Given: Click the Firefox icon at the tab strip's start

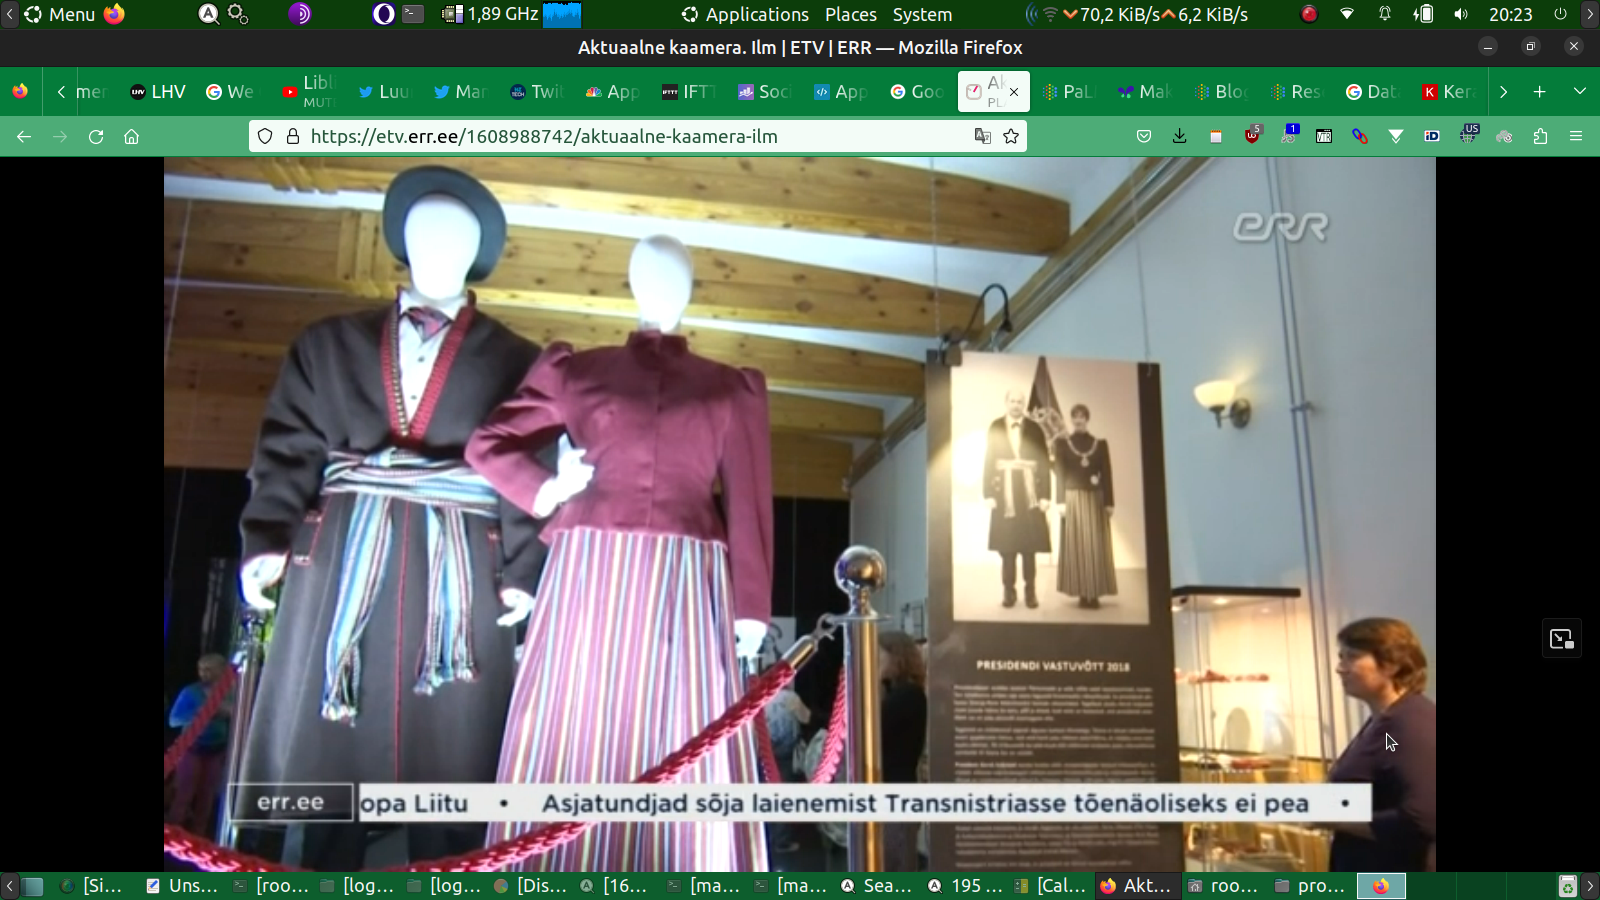Looking at the screenshot, I should tap(20, 91).
